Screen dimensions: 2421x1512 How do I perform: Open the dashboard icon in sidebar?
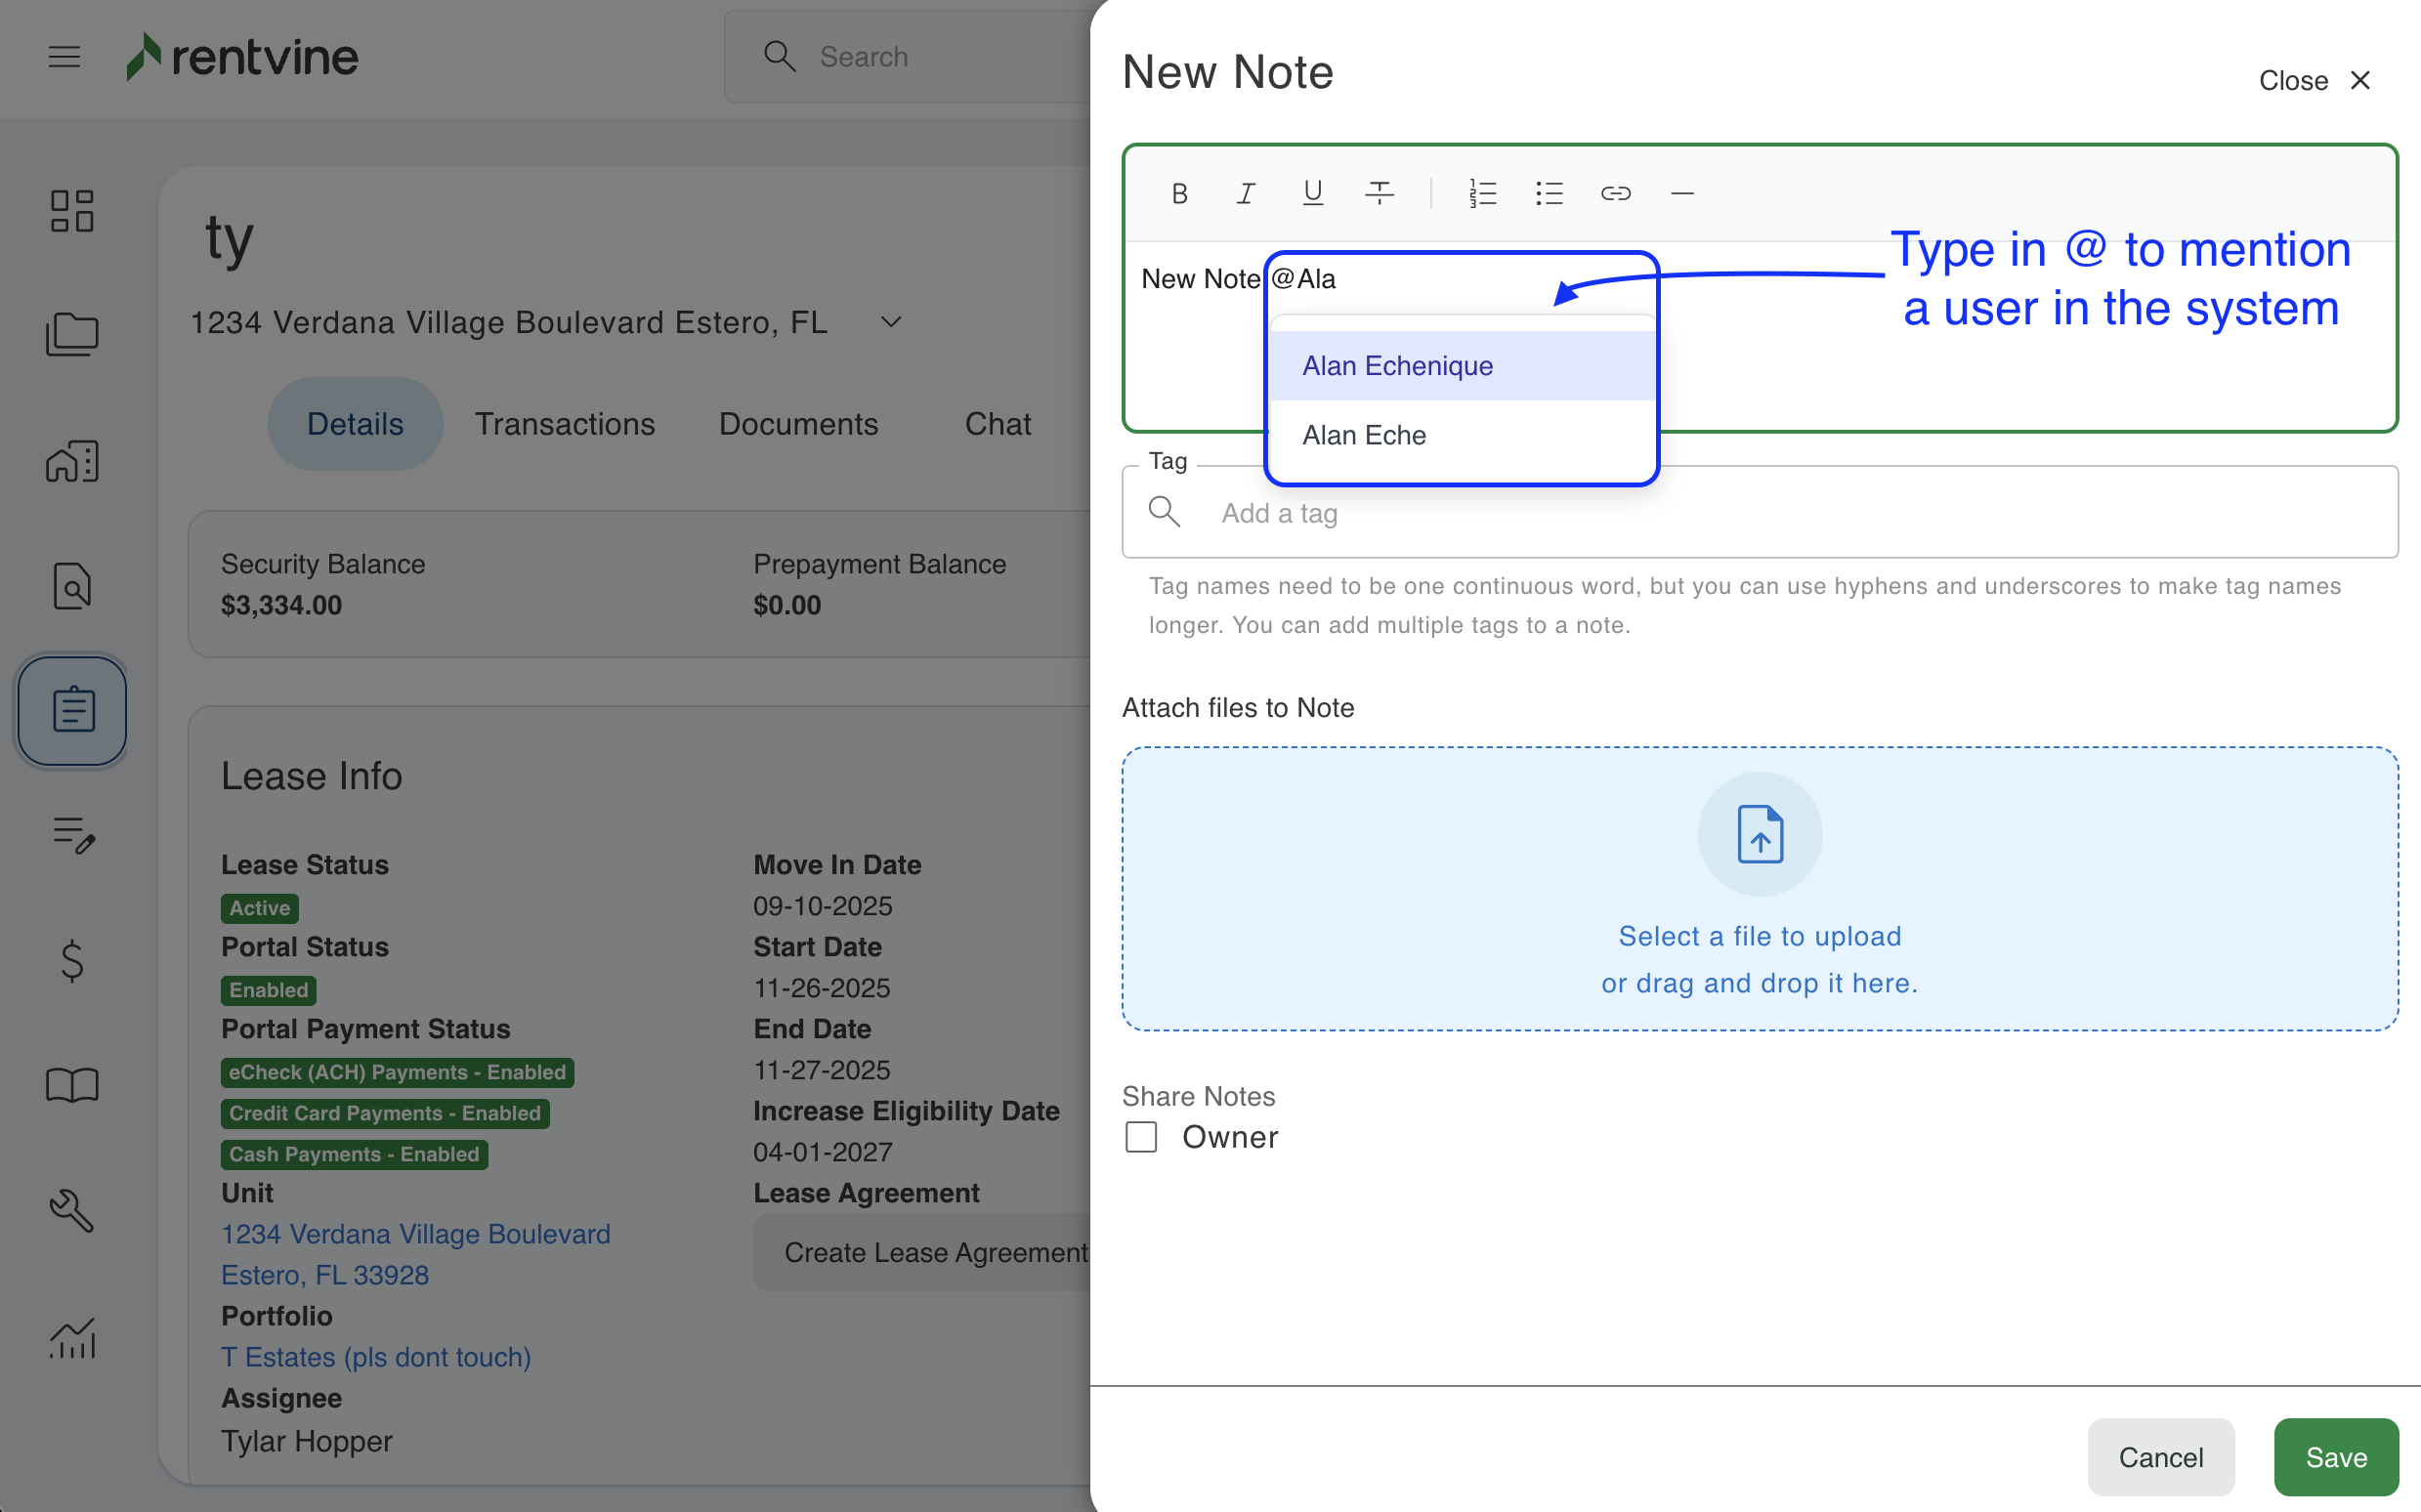[x=72, y=211]
